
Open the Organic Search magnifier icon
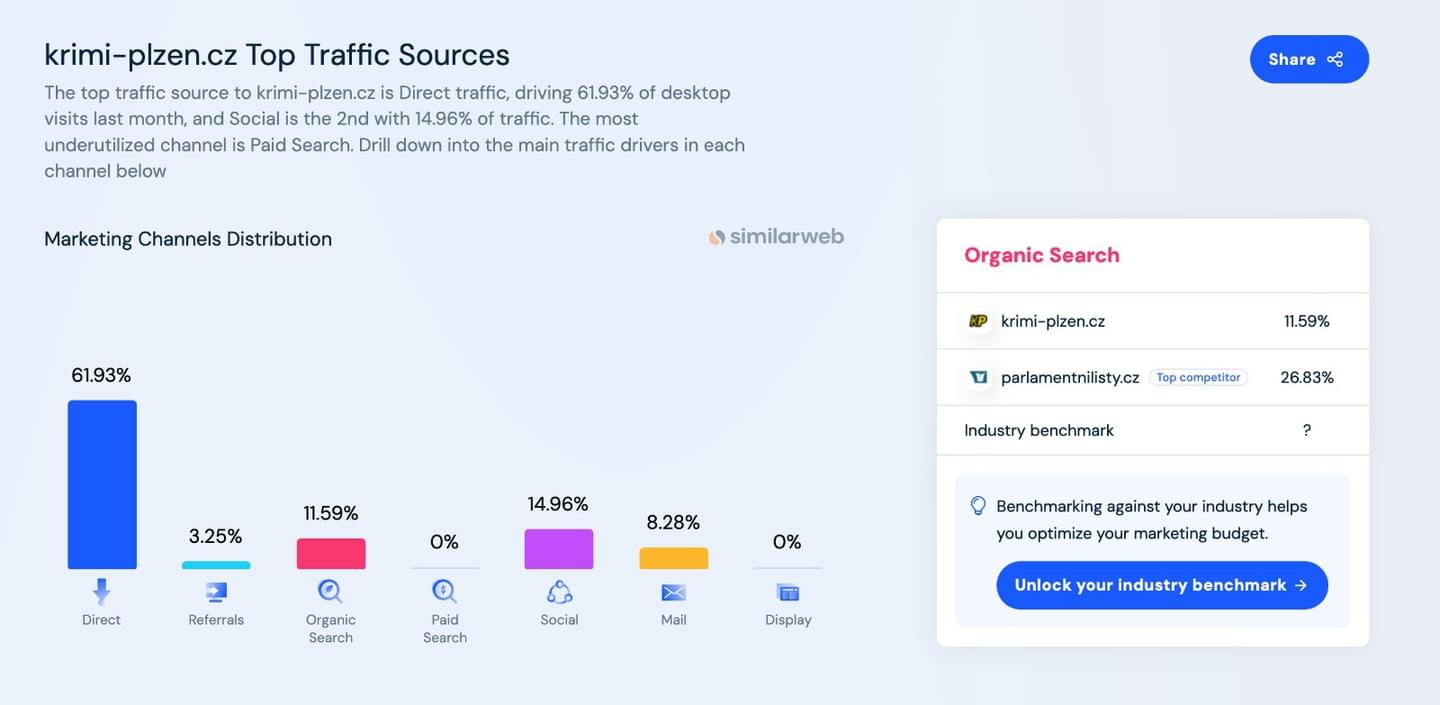point(330,592)
